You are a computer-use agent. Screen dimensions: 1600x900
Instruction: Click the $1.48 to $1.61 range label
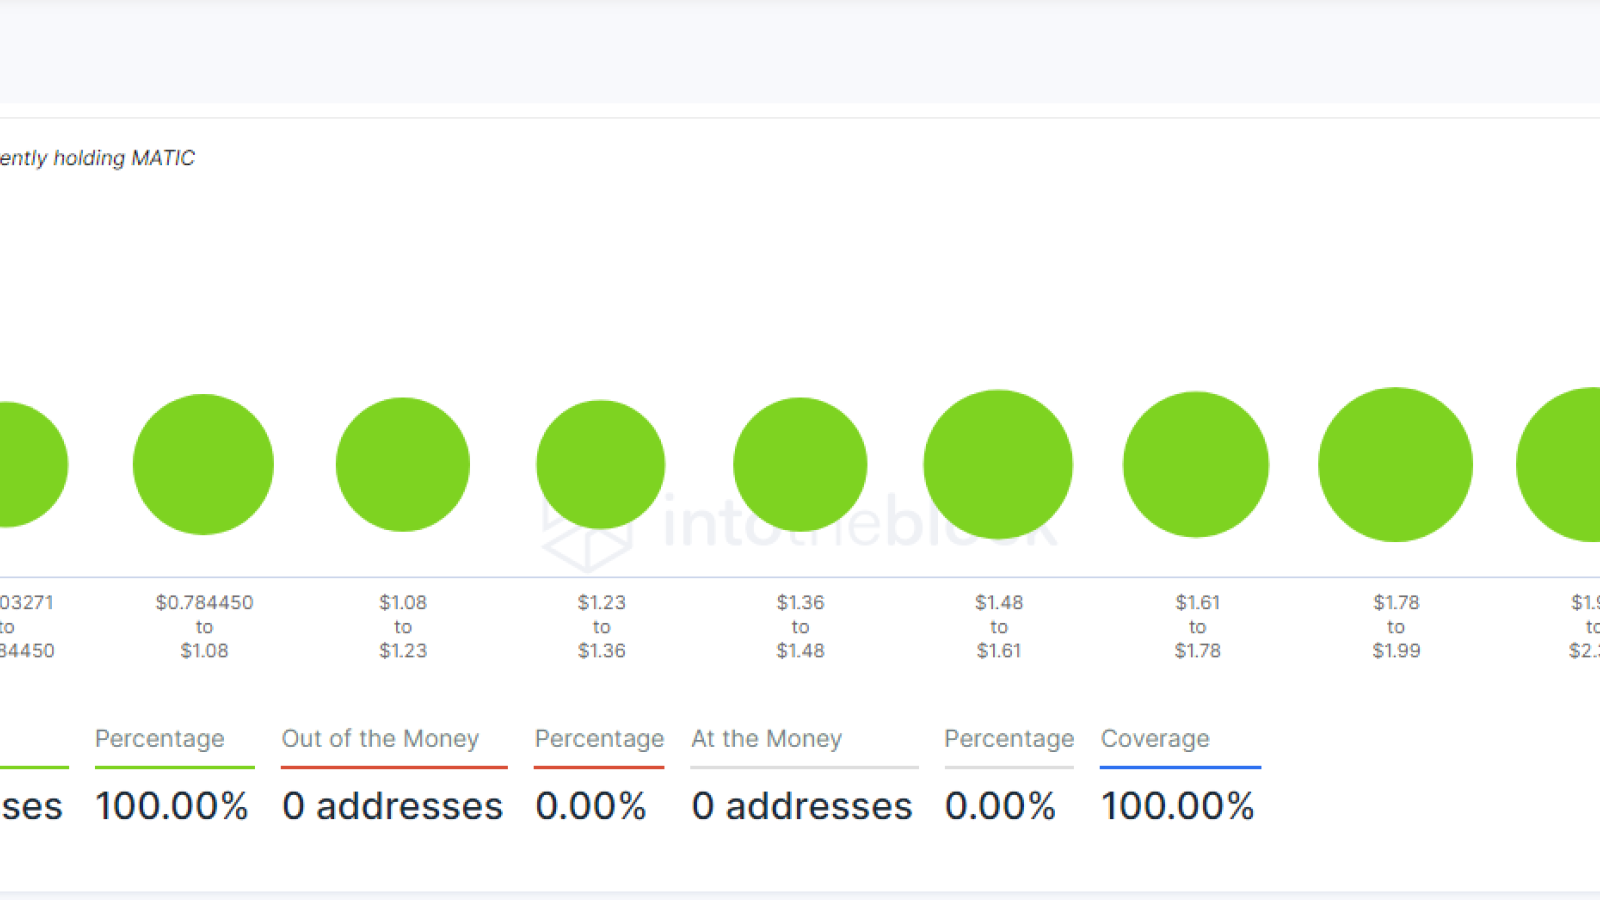(999, 626)
